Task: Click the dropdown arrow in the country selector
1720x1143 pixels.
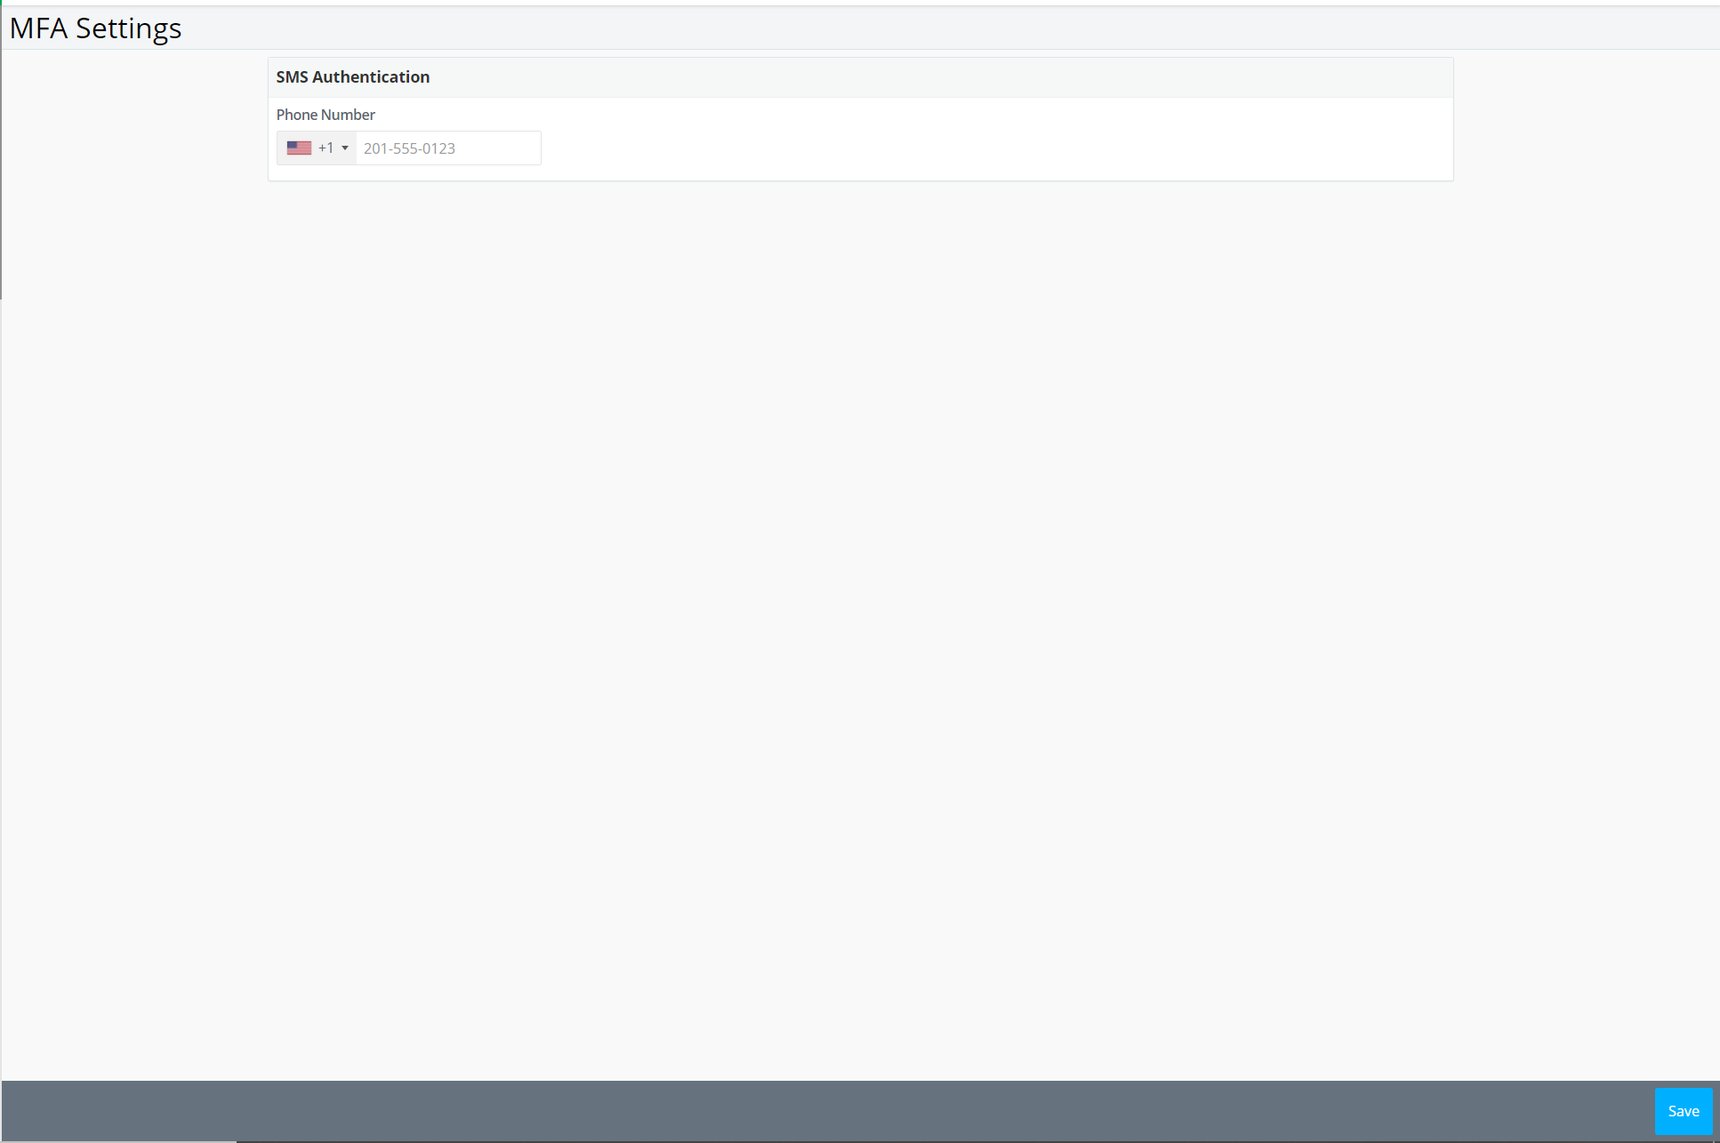Action: (344, 147)
